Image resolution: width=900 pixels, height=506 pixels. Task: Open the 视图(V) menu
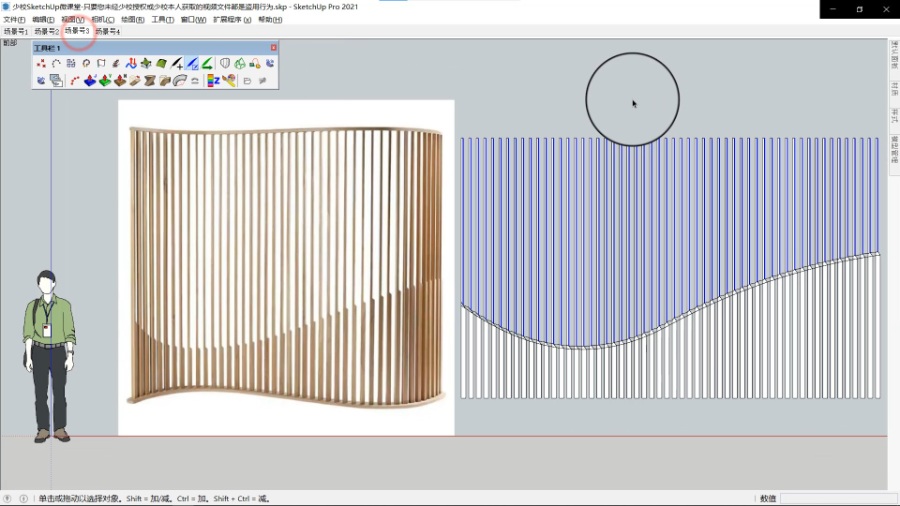73,20
